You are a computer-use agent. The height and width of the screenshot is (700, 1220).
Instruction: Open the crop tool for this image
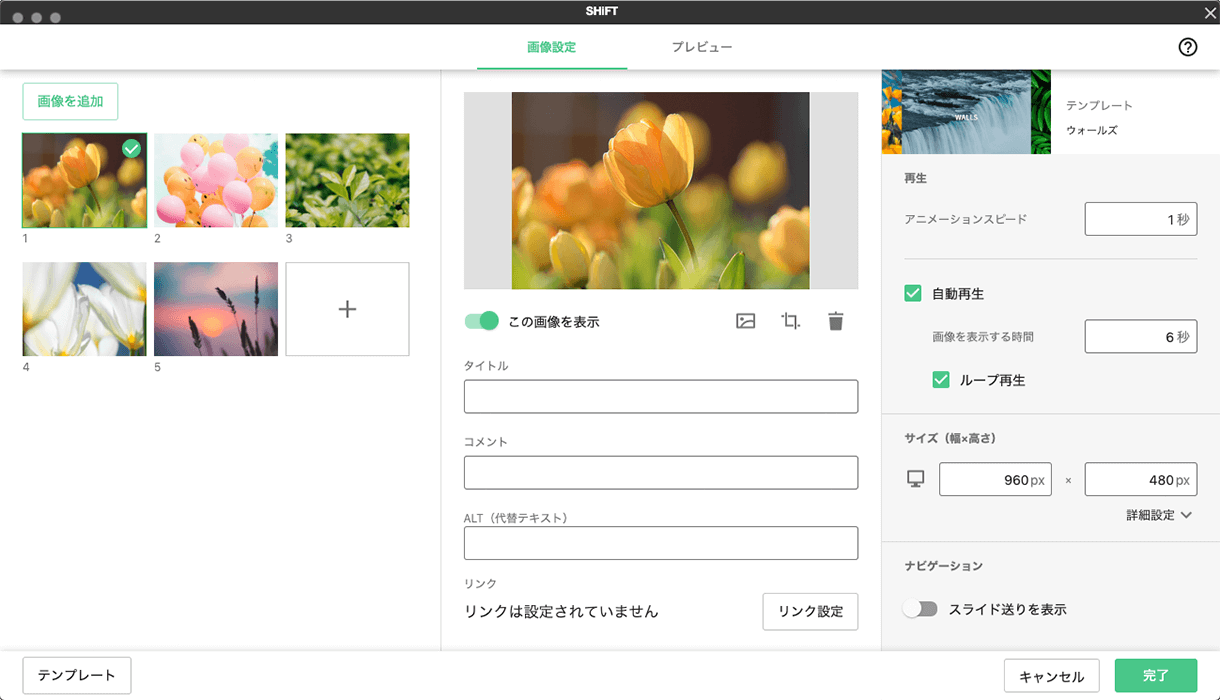pos(790,321)
